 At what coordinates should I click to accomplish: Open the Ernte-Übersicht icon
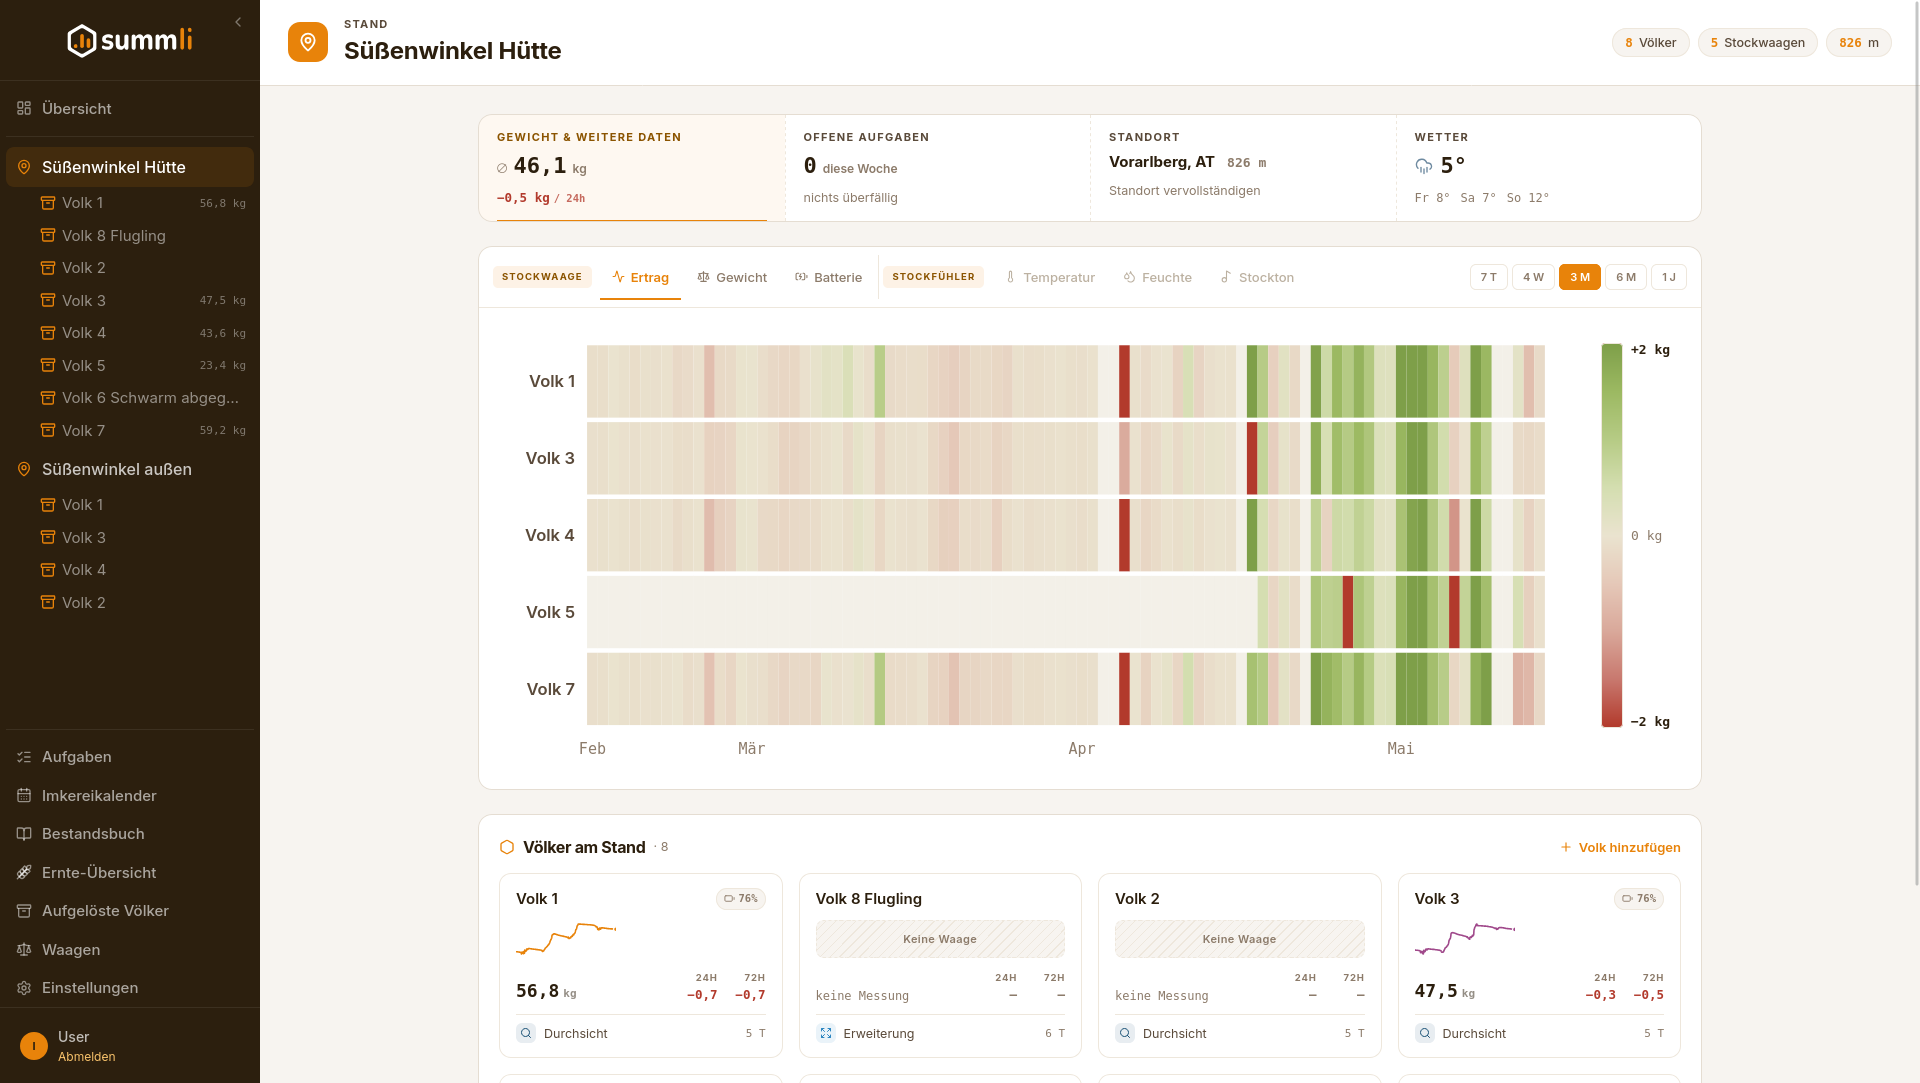pyautogui.click(x=24, y=873)
